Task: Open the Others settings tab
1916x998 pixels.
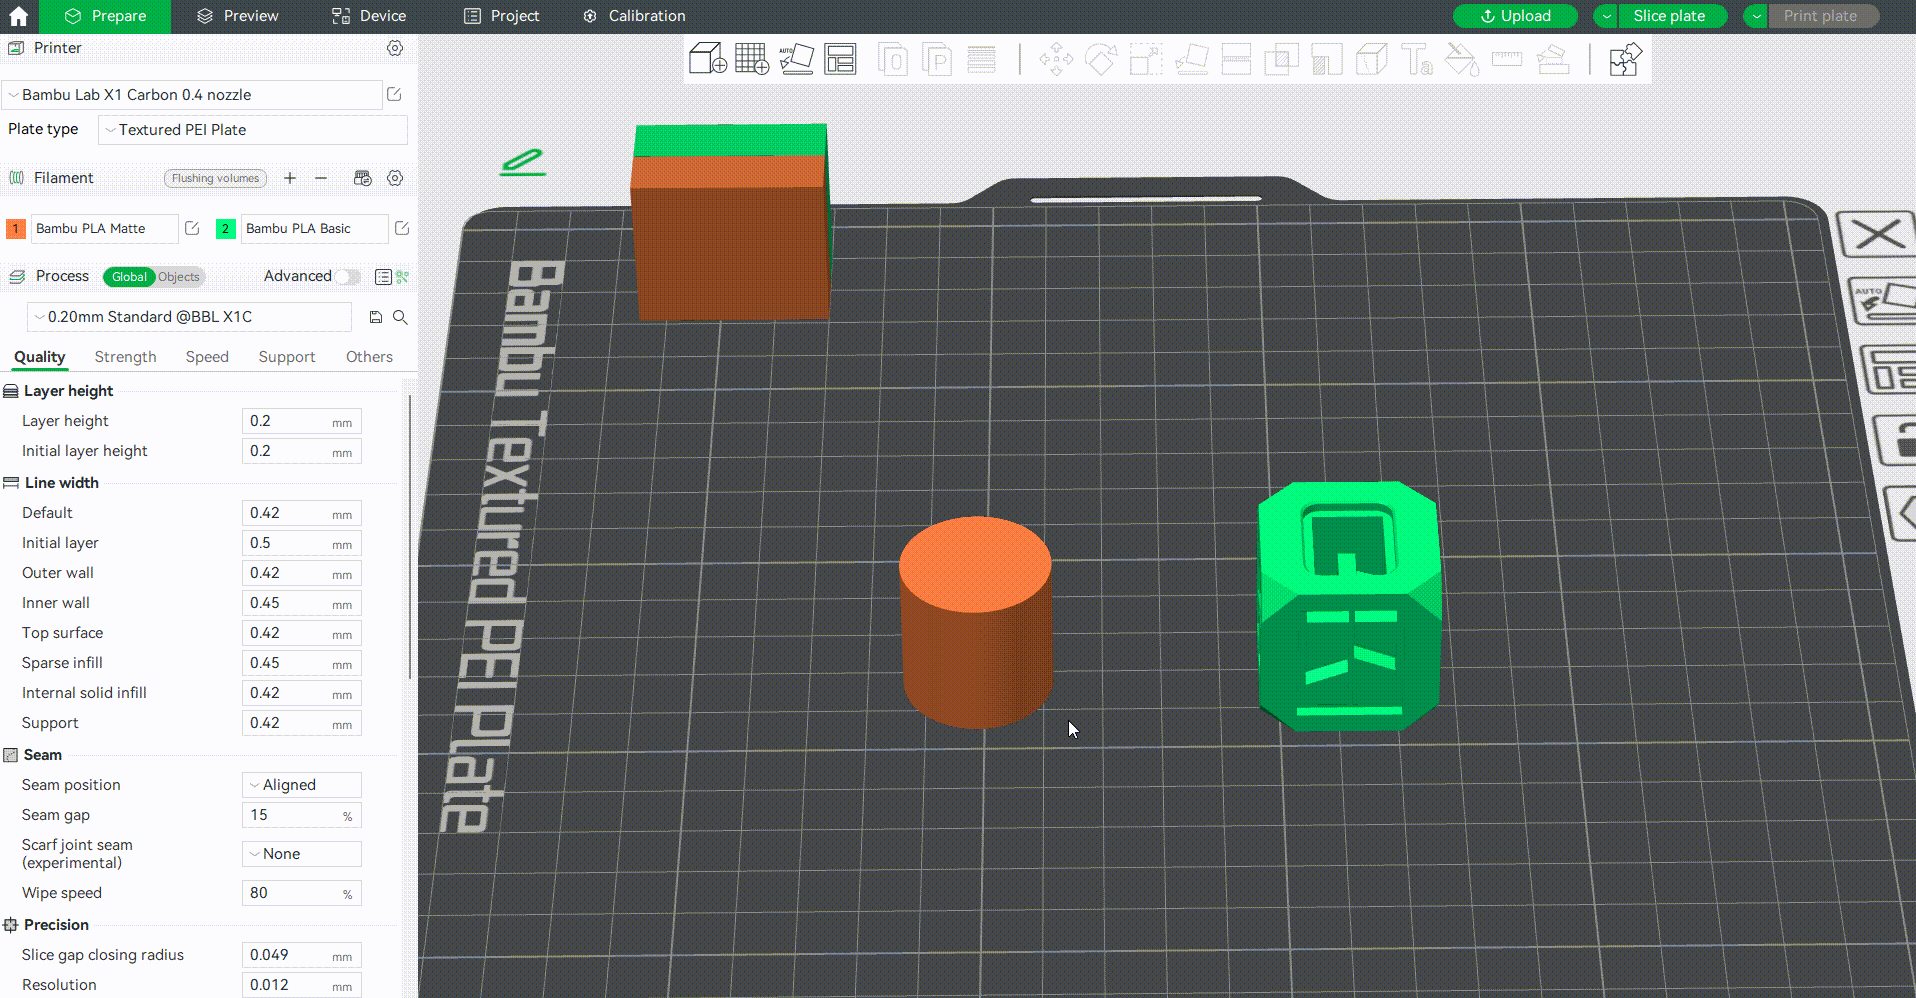Action: coord(369,357)
